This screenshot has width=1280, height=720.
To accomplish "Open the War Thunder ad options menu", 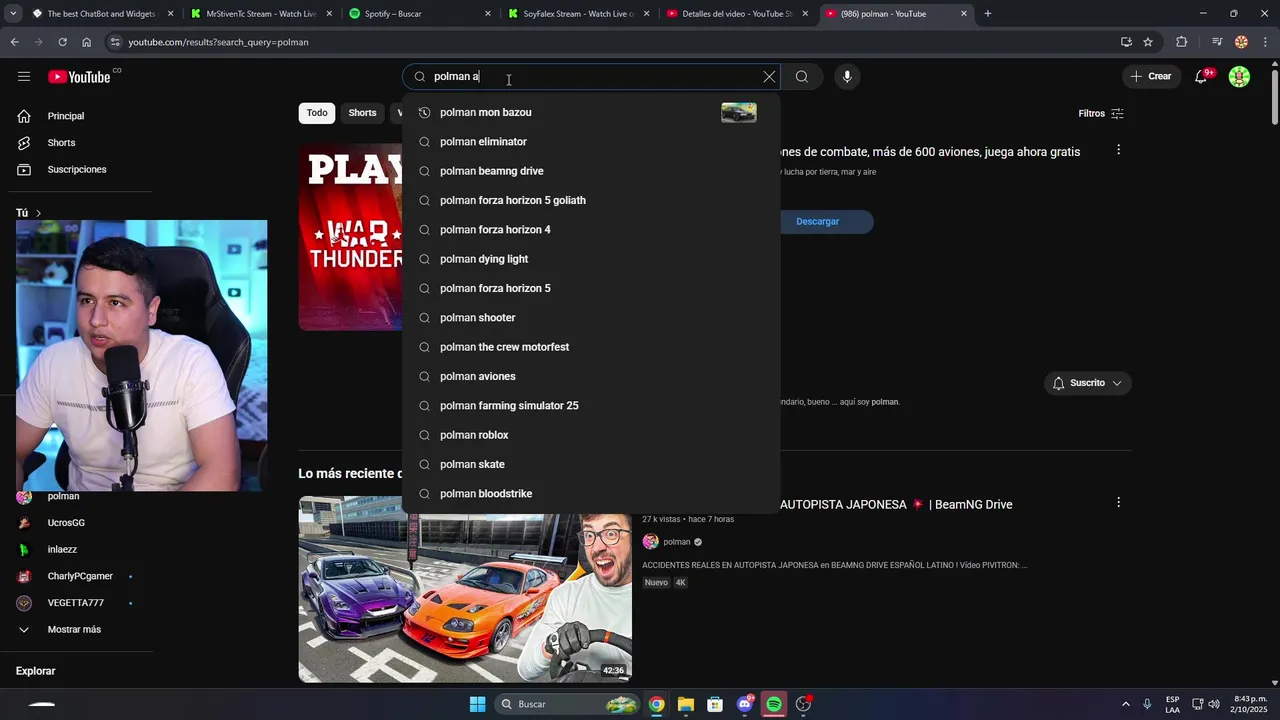I will coord(1118,150).
